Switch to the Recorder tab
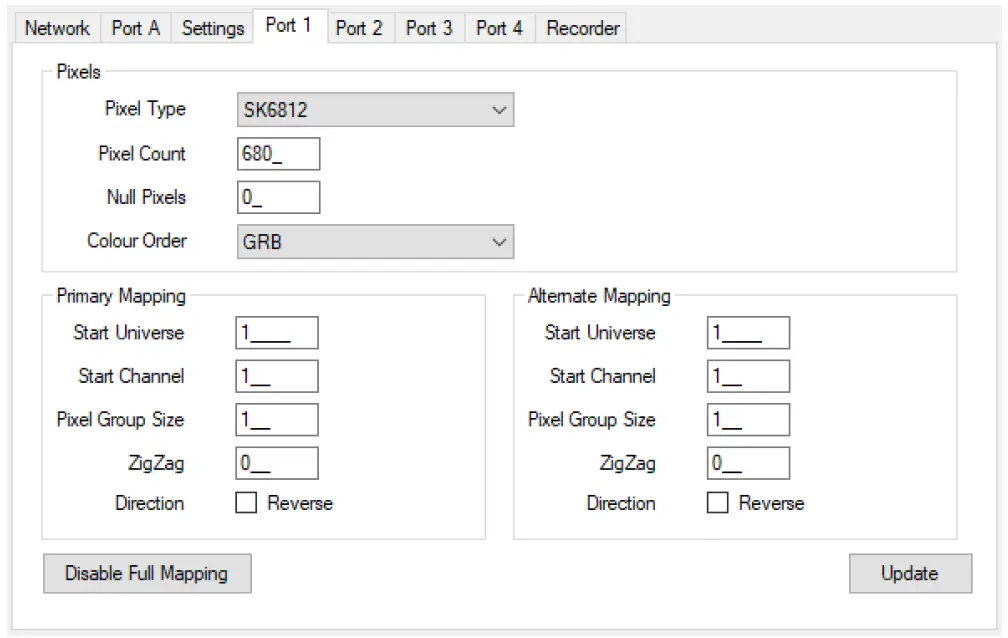 click(x=582, y=29)
